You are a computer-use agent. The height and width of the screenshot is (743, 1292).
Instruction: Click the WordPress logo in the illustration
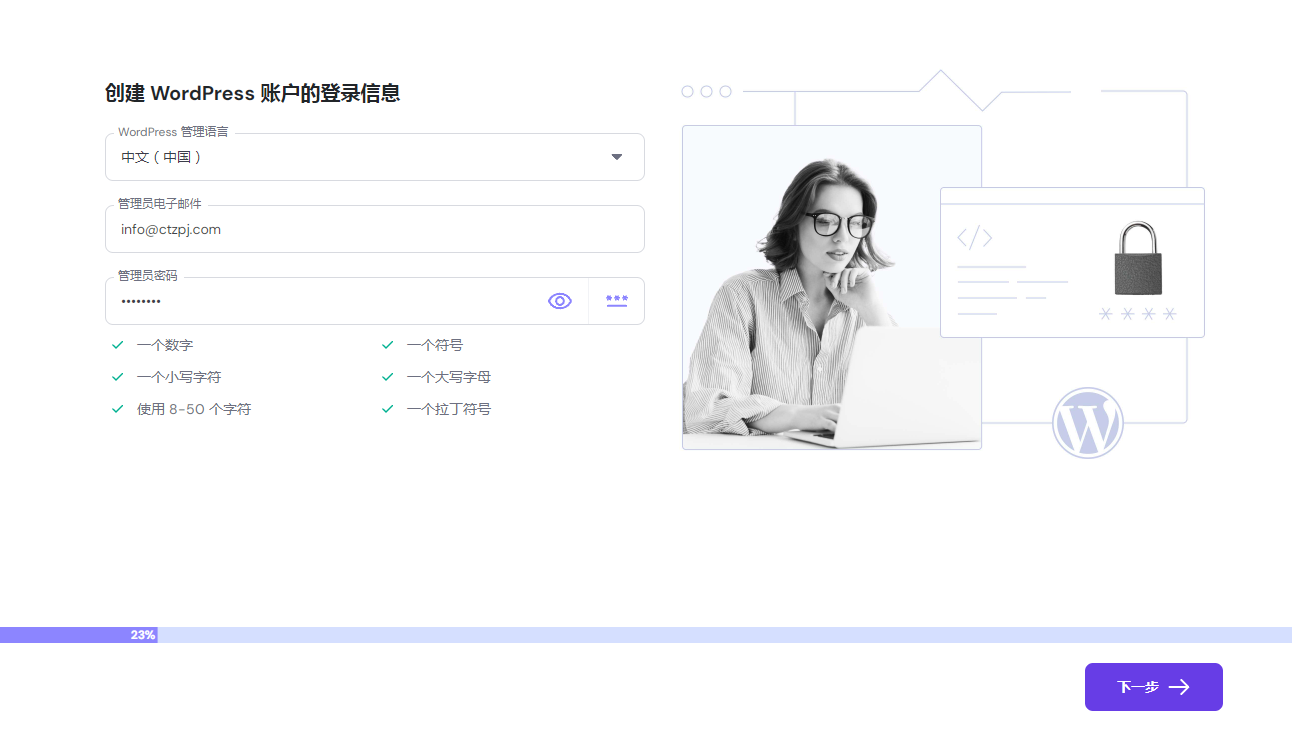click(1087, 423)
